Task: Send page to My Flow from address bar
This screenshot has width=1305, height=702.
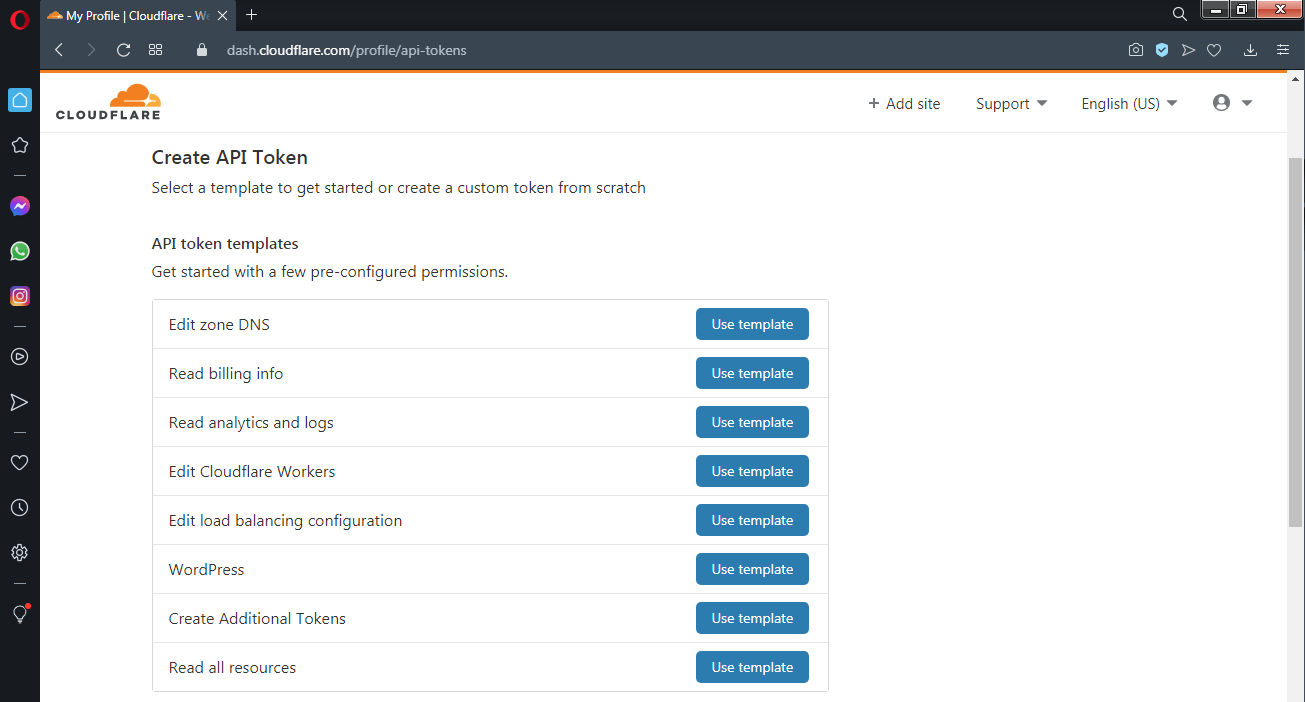Action: [x=1188, y=50]
